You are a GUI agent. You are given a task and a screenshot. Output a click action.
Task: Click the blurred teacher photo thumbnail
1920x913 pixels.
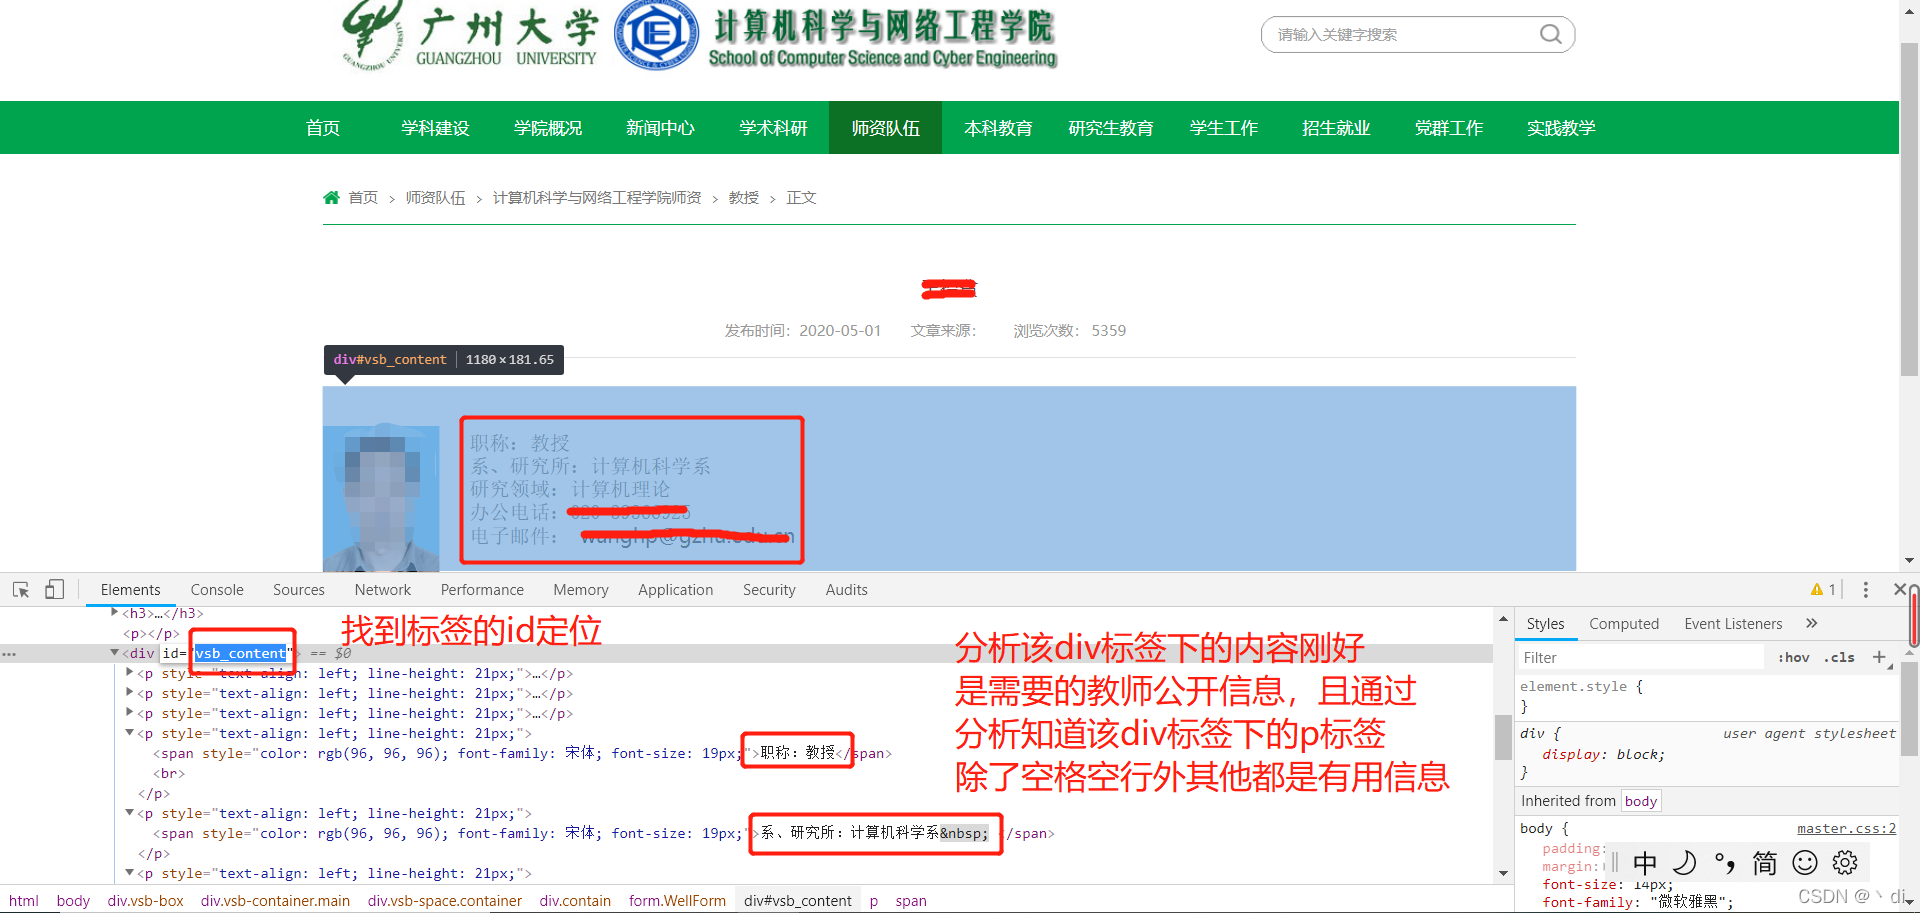pos(381,498)
